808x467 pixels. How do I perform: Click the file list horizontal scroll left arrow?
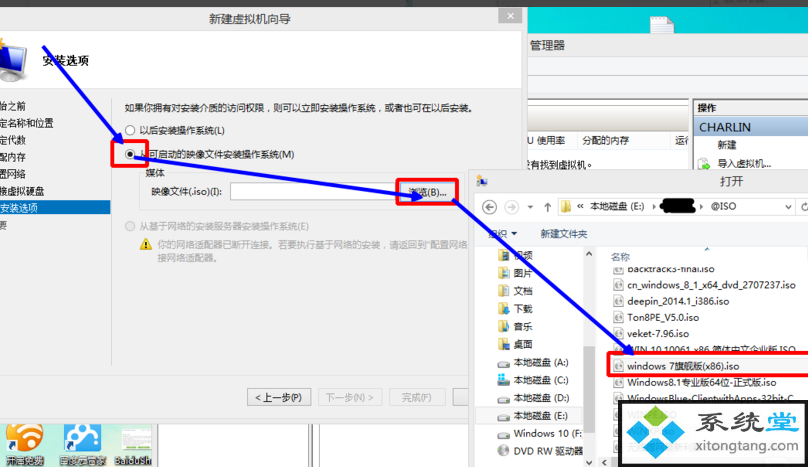(604, 462)
